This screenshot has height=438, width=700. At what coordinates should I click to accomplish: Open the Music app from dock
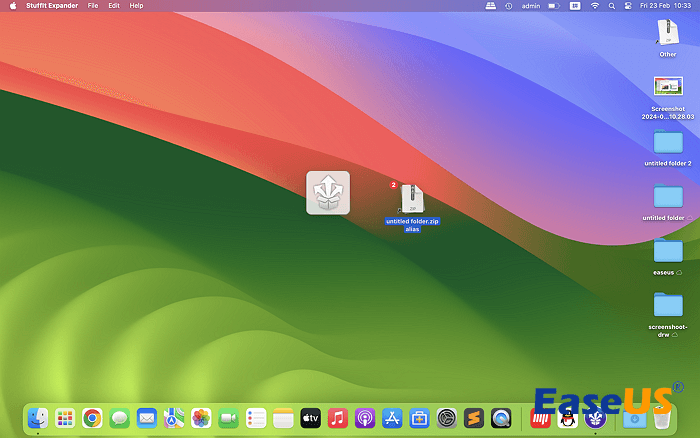pos(337,418)
